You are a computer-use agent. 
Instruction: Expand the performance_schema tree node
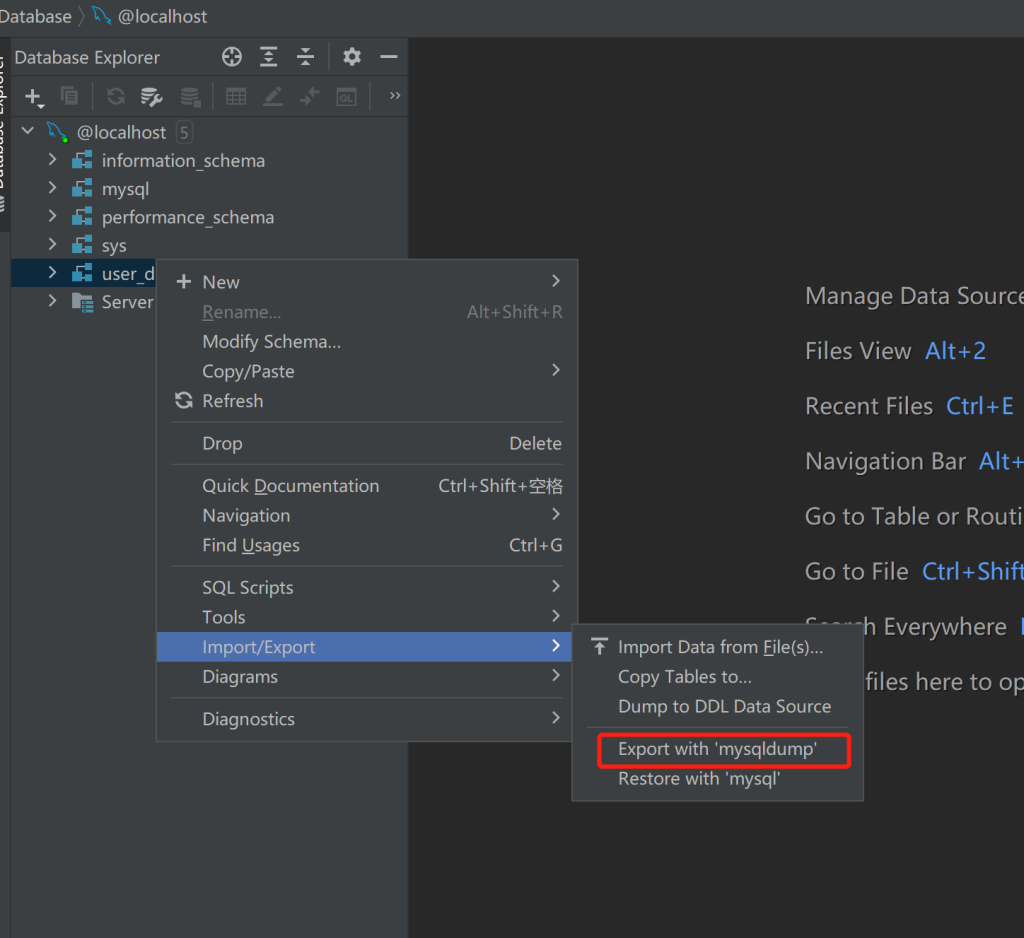53,217
